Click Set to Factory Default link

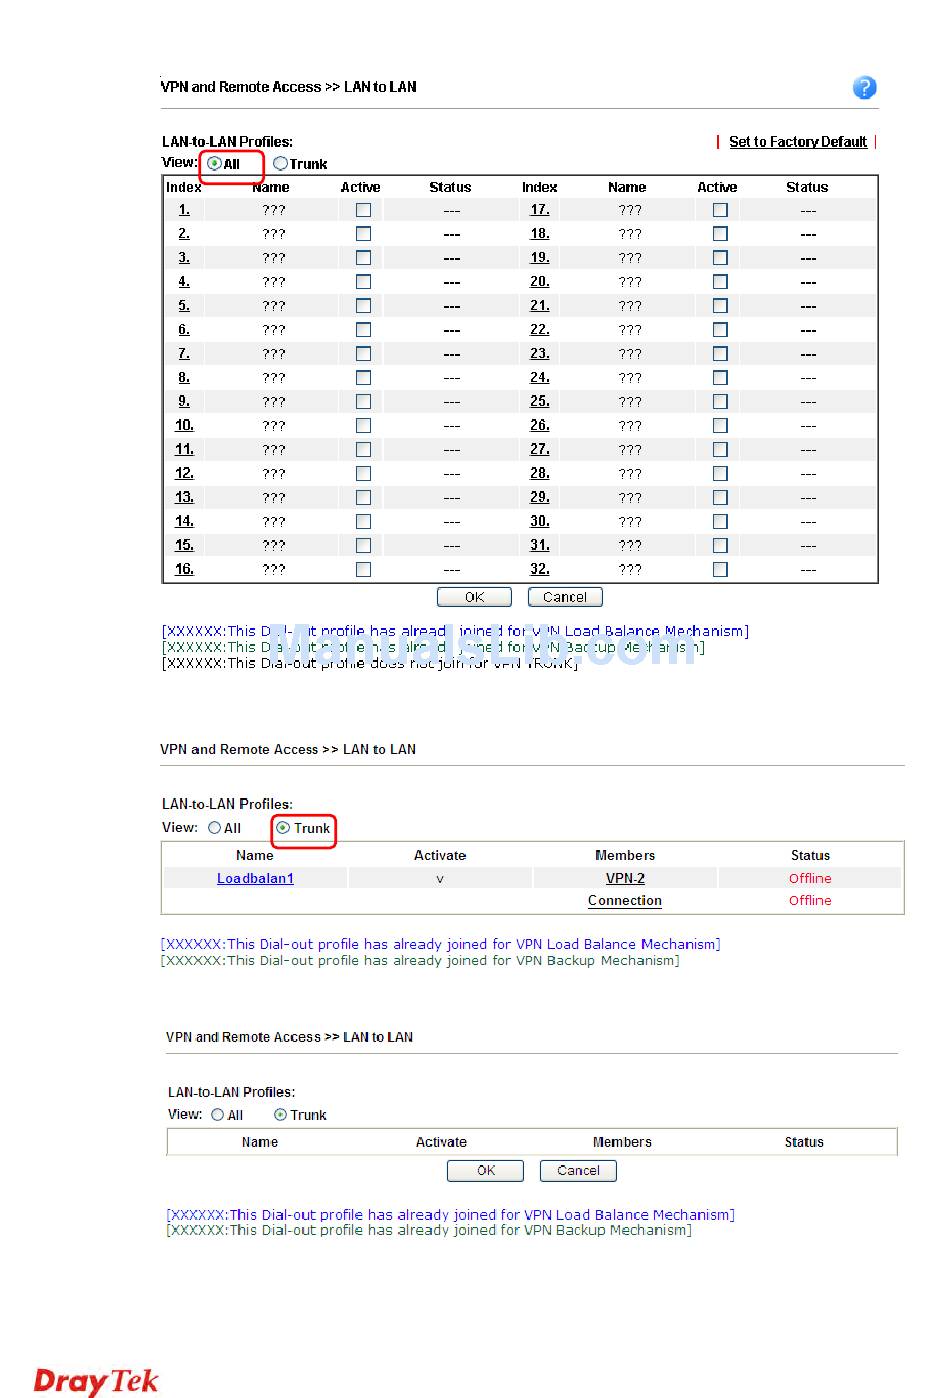click(798, 142)
